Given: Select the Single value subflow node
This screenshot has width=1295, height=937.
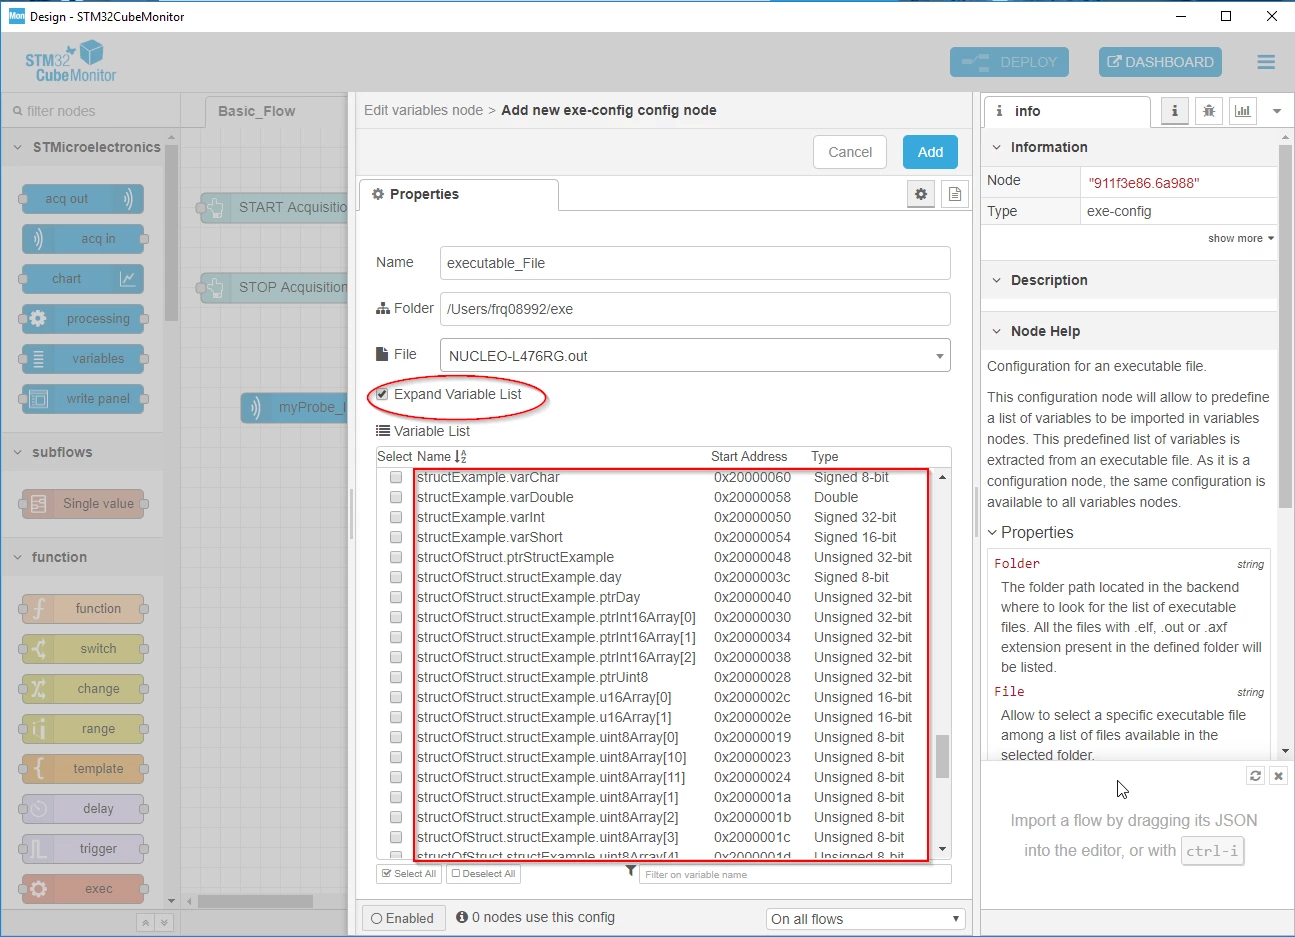Looking at the screenshot, I should (x=82, y=504).
